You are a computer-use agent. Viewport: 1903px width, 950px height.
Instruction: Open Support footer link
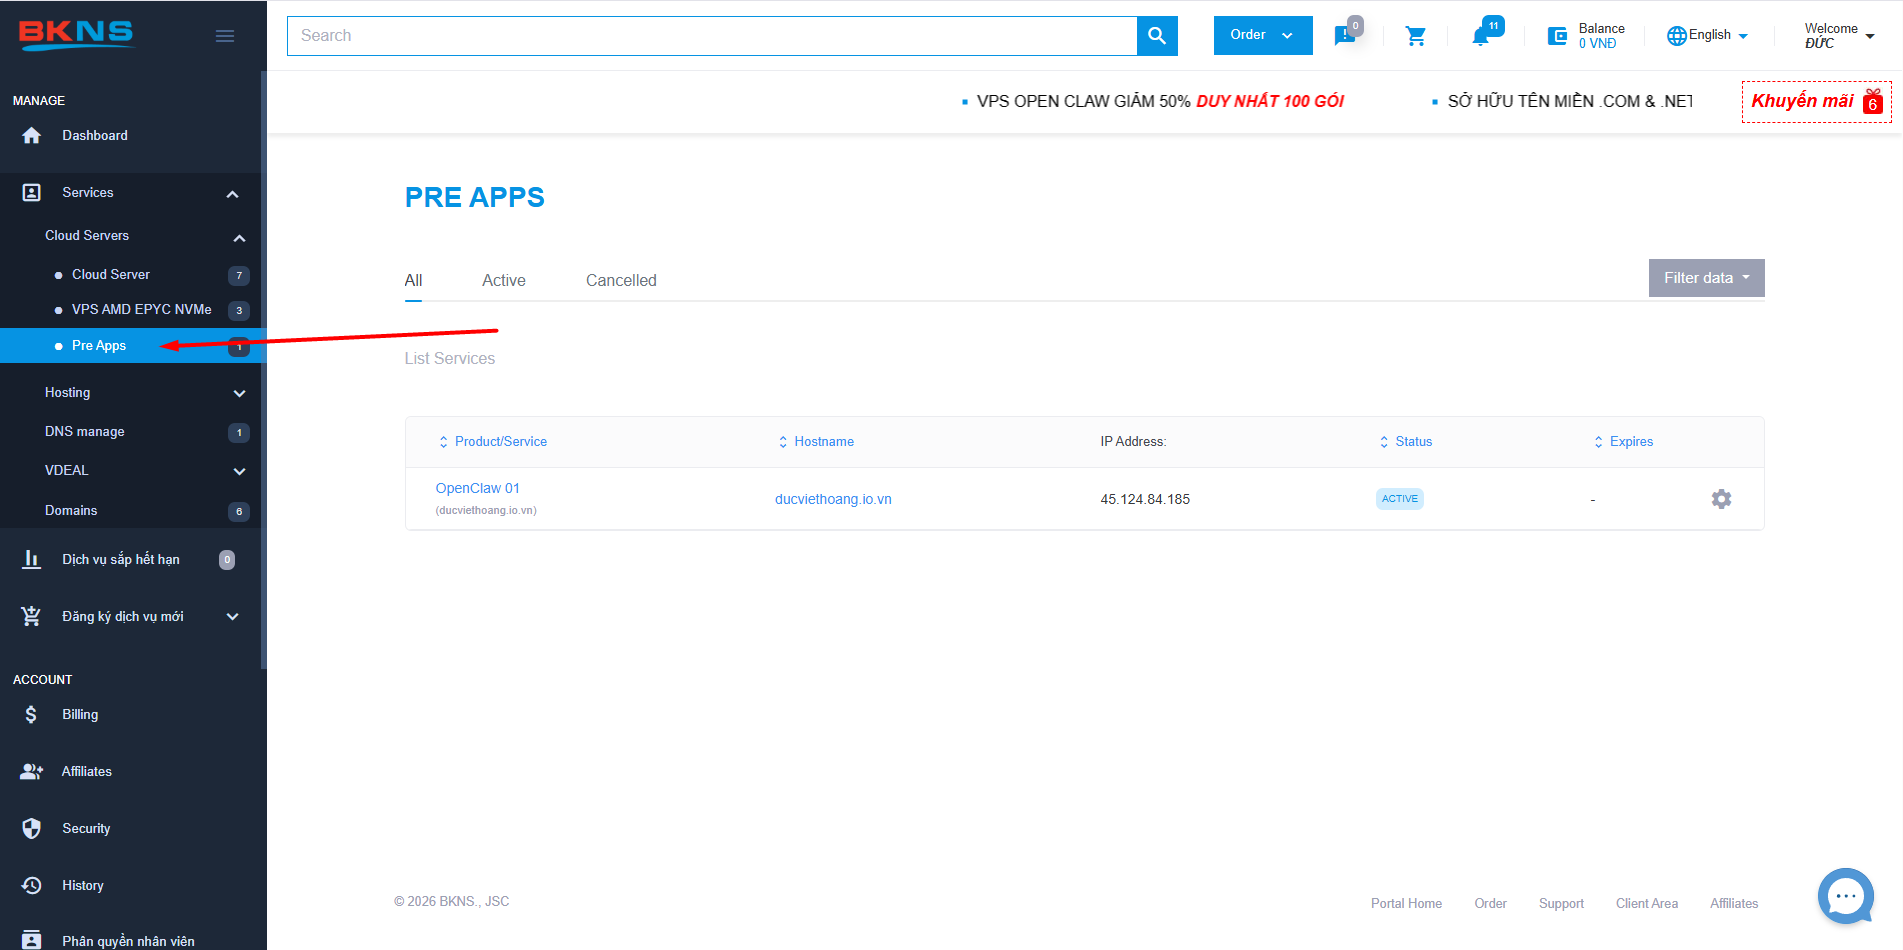point(1561,903)
